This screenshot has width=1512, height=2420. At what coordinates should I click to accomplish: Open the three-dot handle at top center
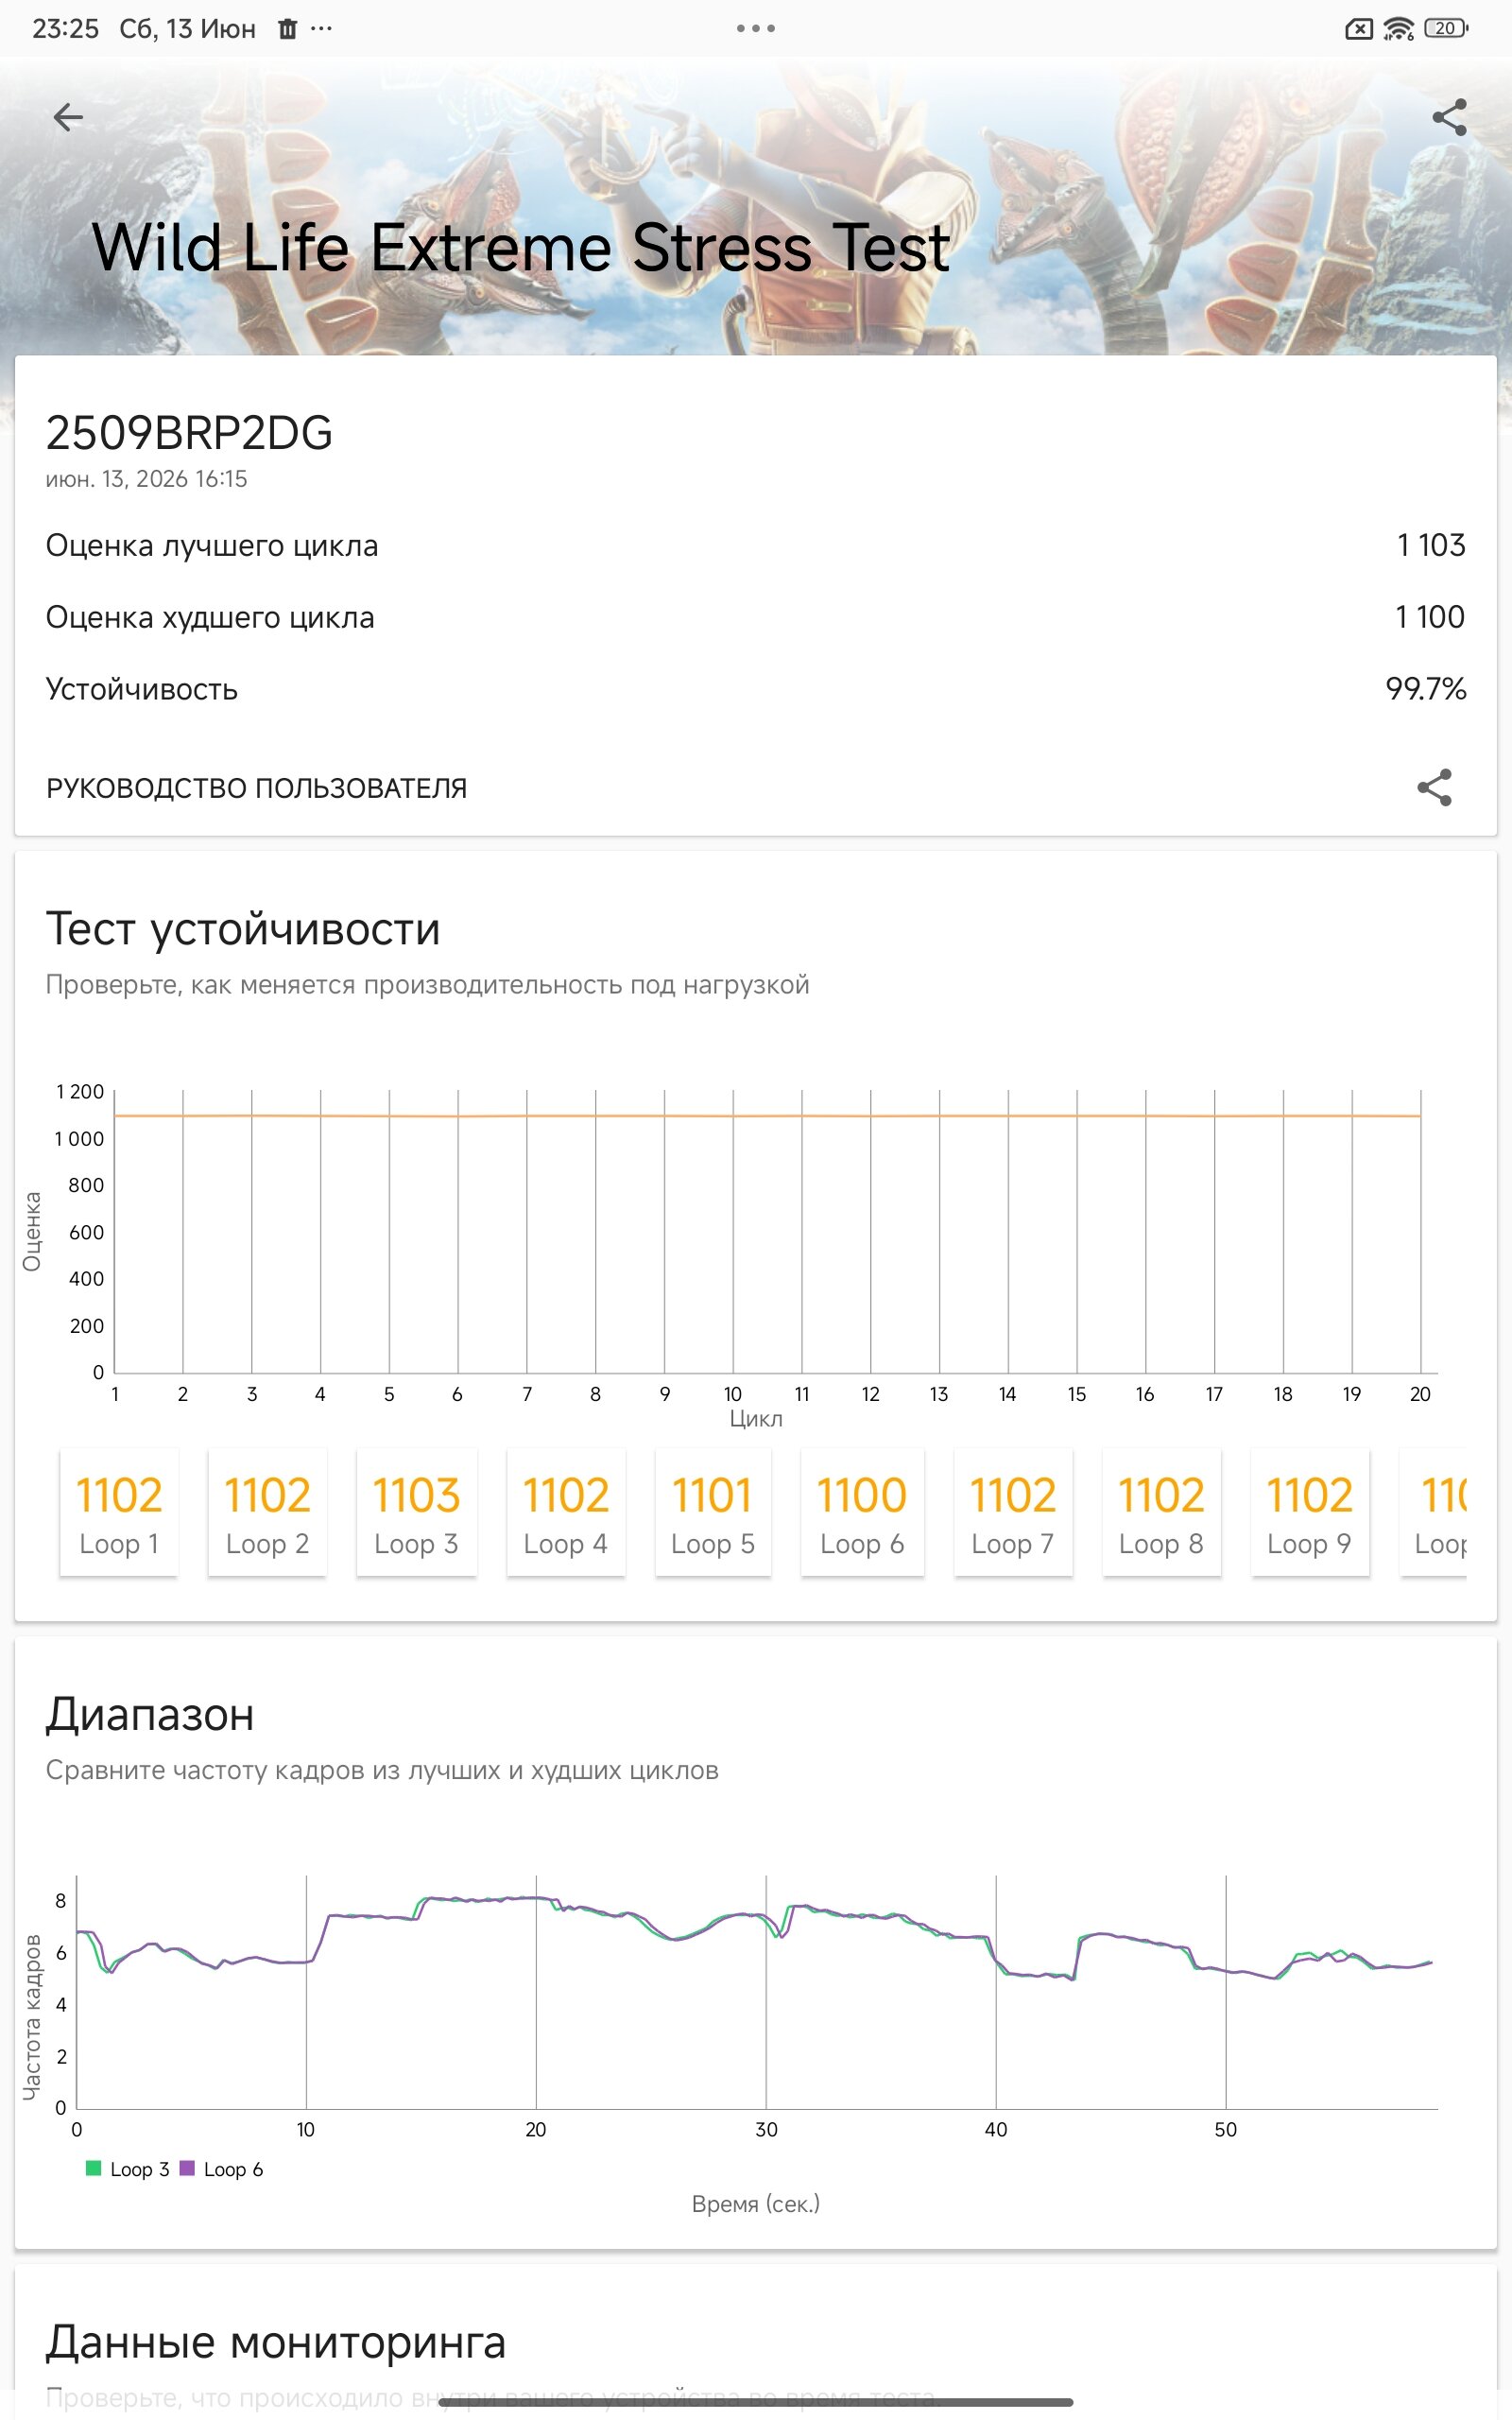(x=756, y=28)
